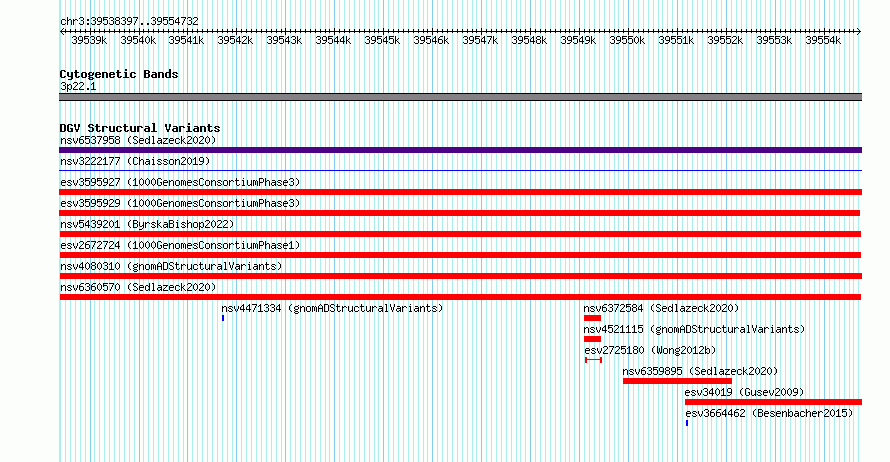Click the nsv6537958 (Sedlazeck2020) variant label
The width and height of the screenshot is (890, 462).
coord(138,140)
